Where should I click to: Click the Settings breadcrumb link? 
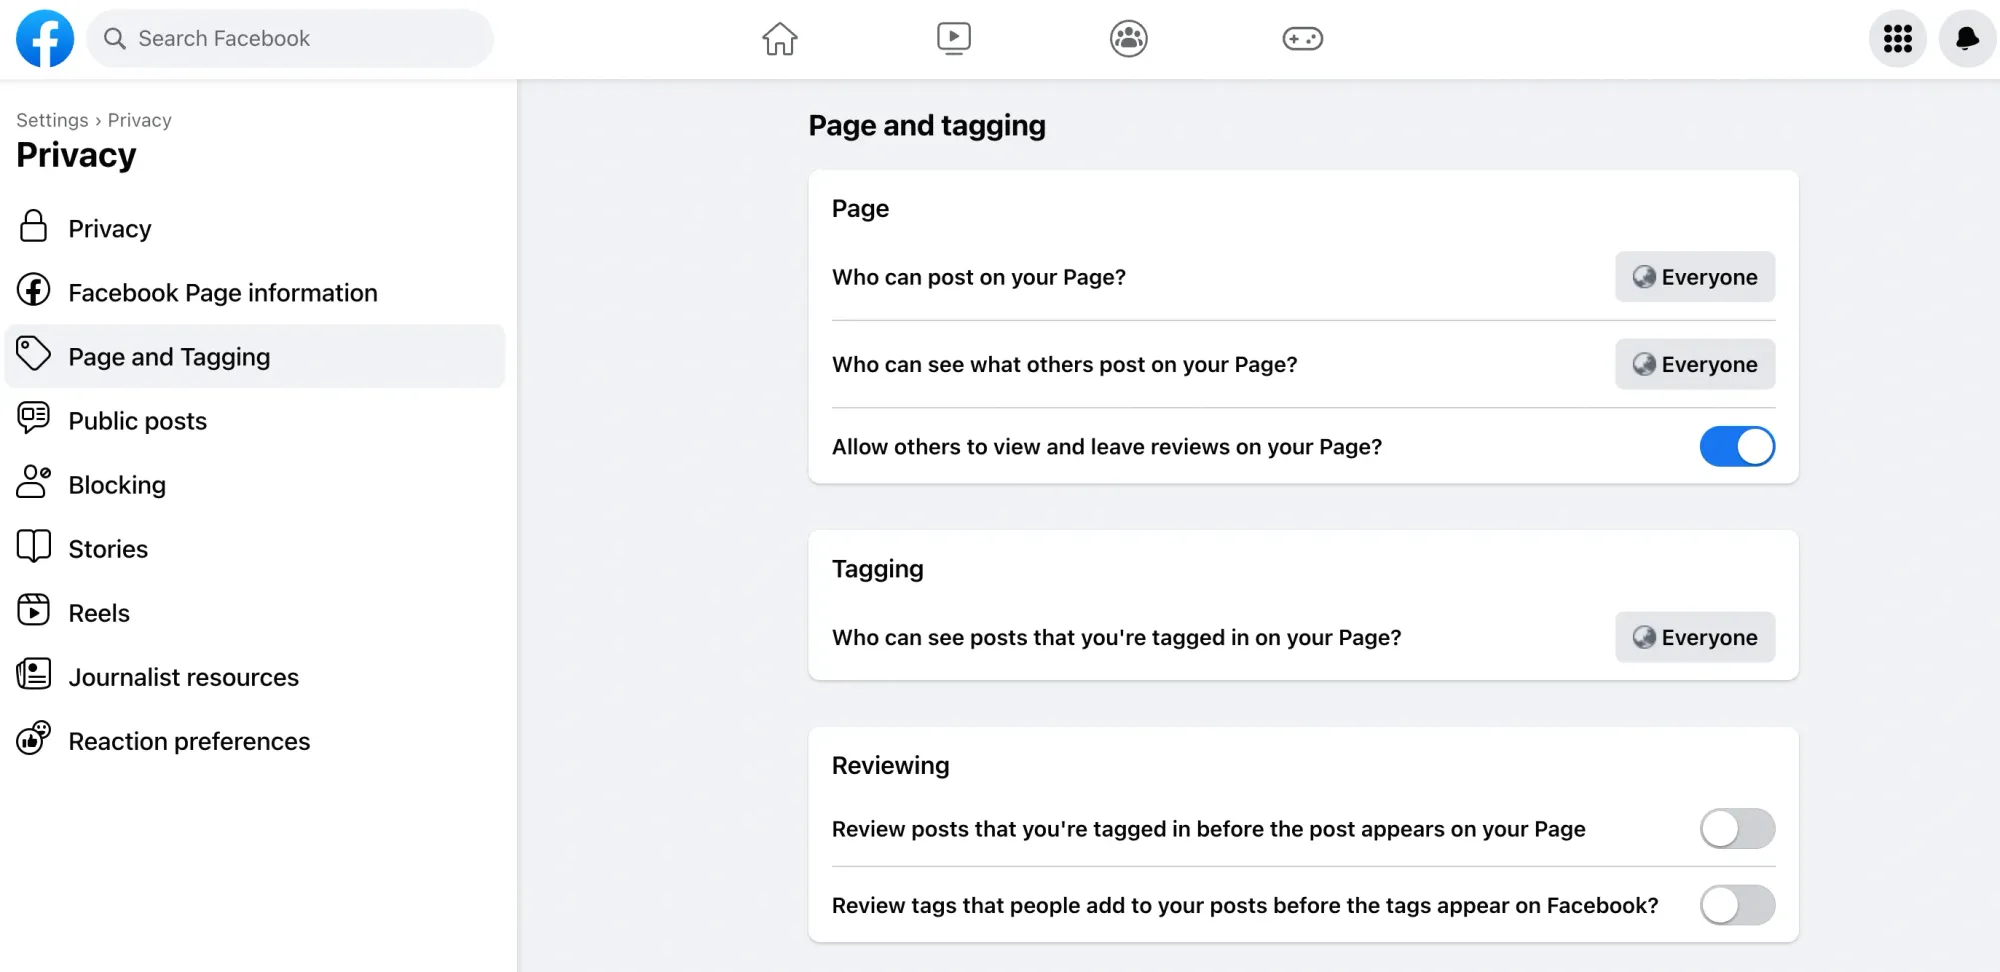pyautogui.click(x=52, y=120)
